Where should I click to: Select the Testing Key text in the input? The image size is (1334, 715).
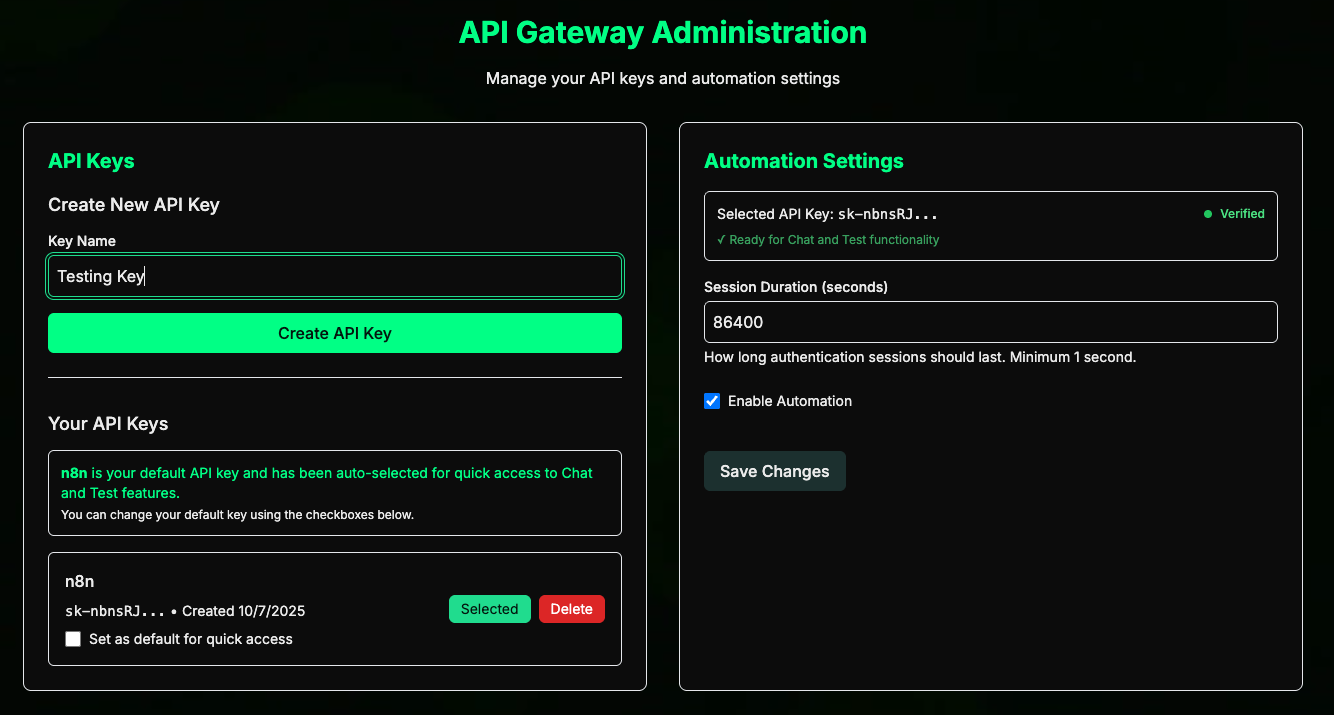(100, 276)
